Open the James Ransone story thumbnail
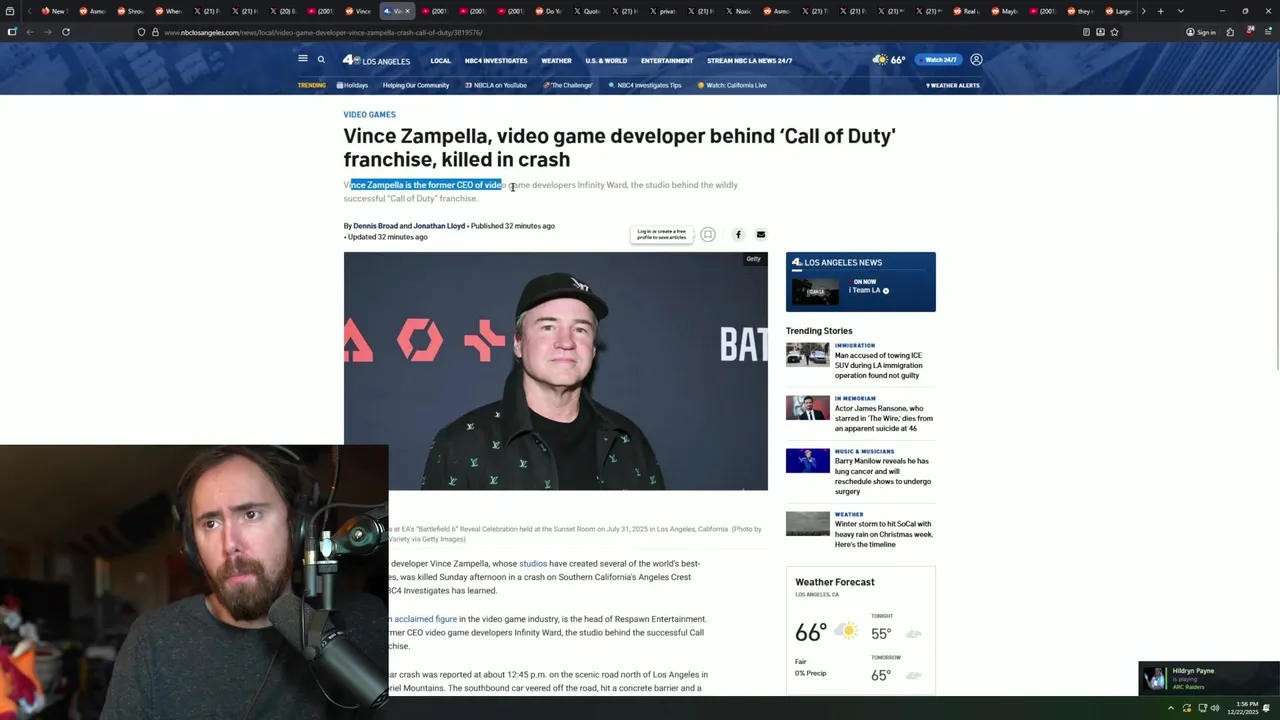The width and height of the screenshot is (1280, 720). pyautogui.click(x=808, y=408)
